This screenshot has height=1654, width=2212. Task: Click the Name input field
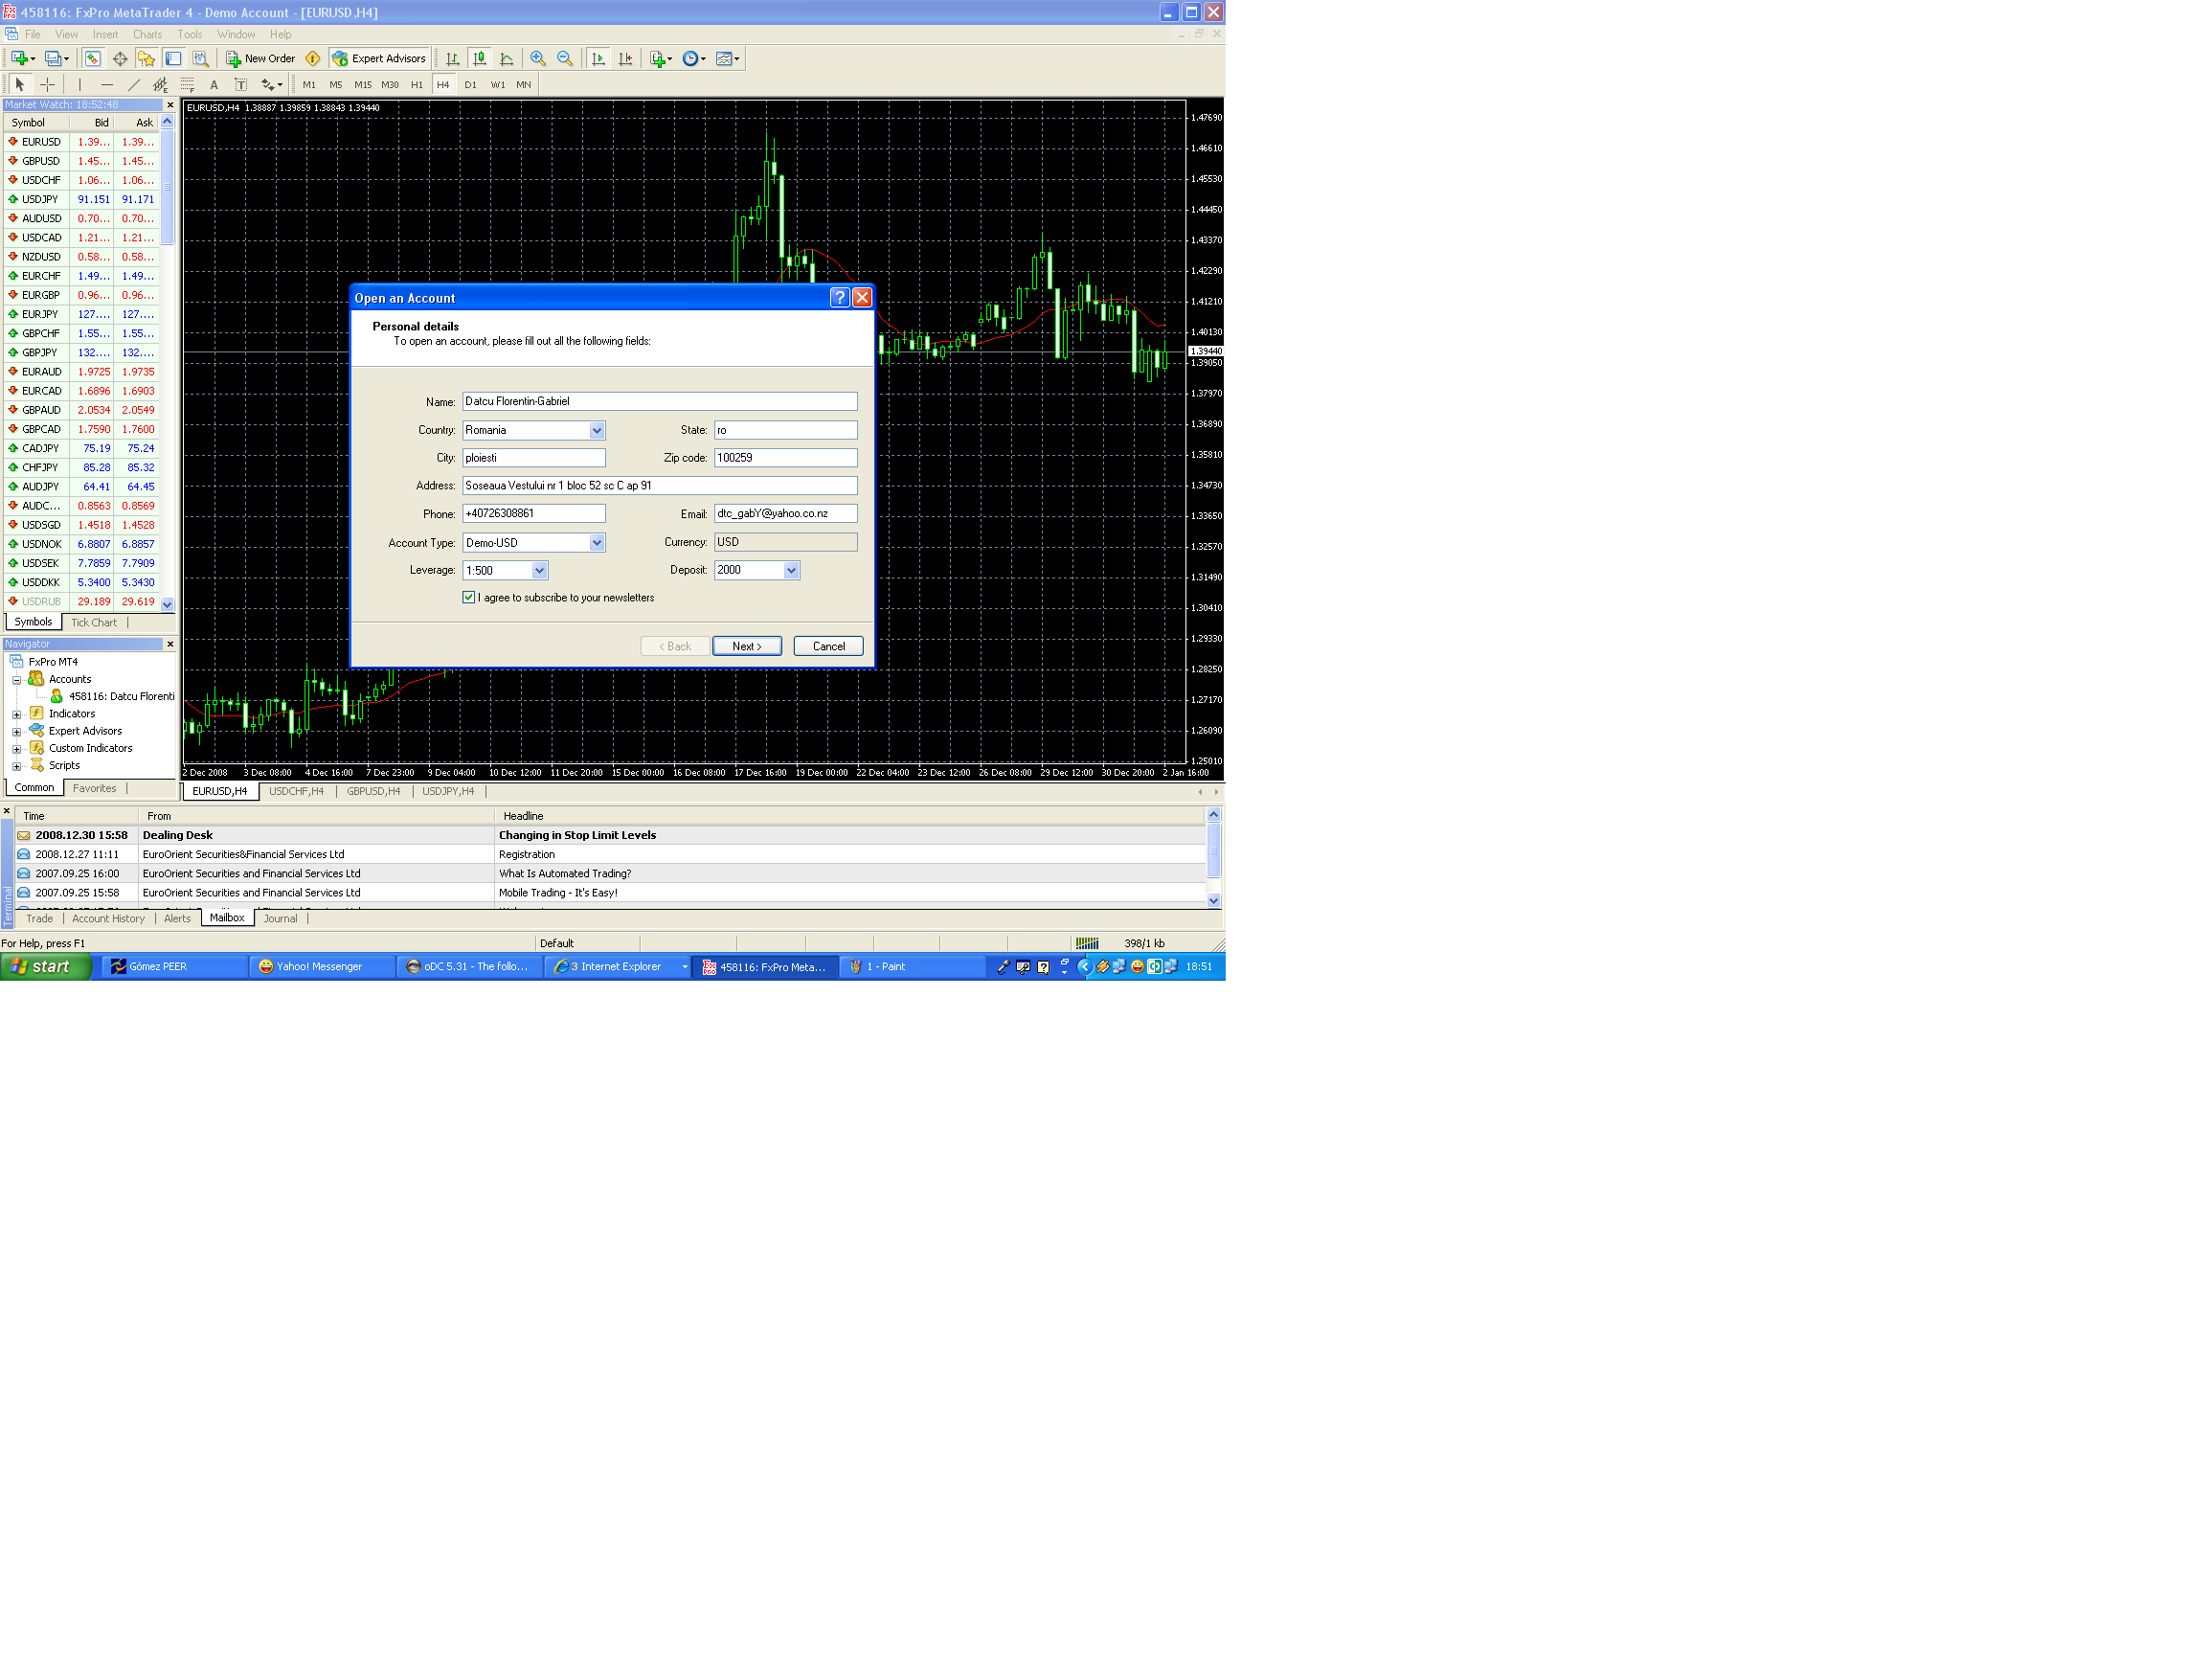(x=660, y=402)
